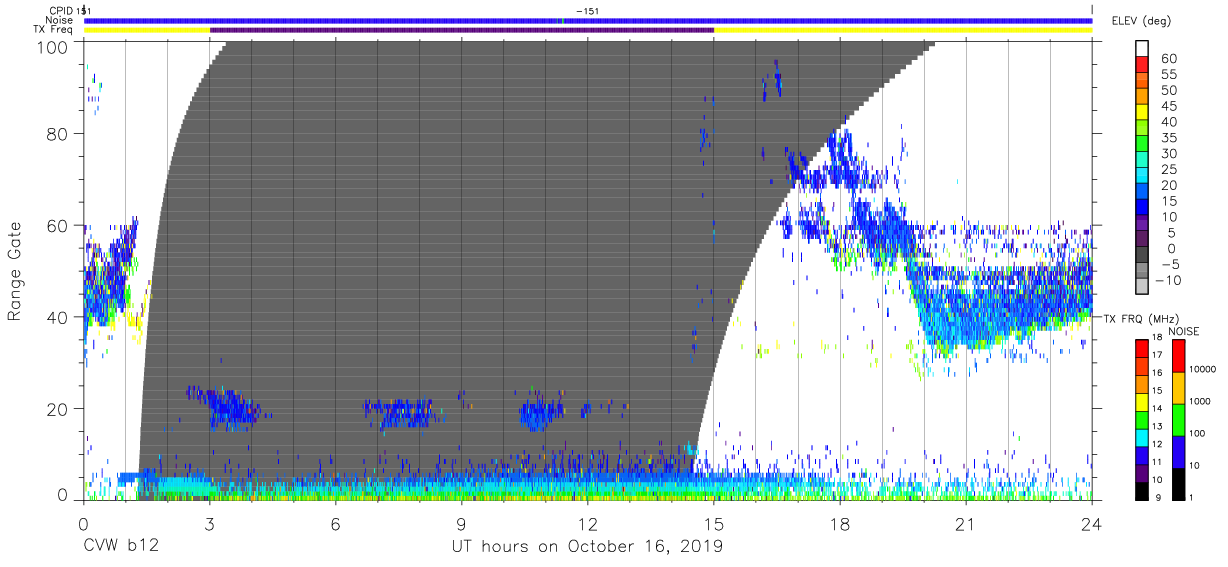Click the 'UT hours on October 16, 2019' label
This screenshot has width=1228, height=567.
pyautogui.click(x=588, y=547)
